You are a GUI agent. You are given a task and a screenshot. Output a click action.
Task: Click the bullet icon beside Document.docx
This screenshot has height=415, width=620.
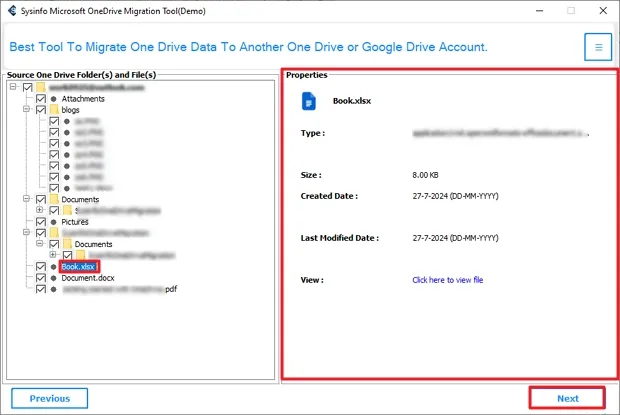52,278
